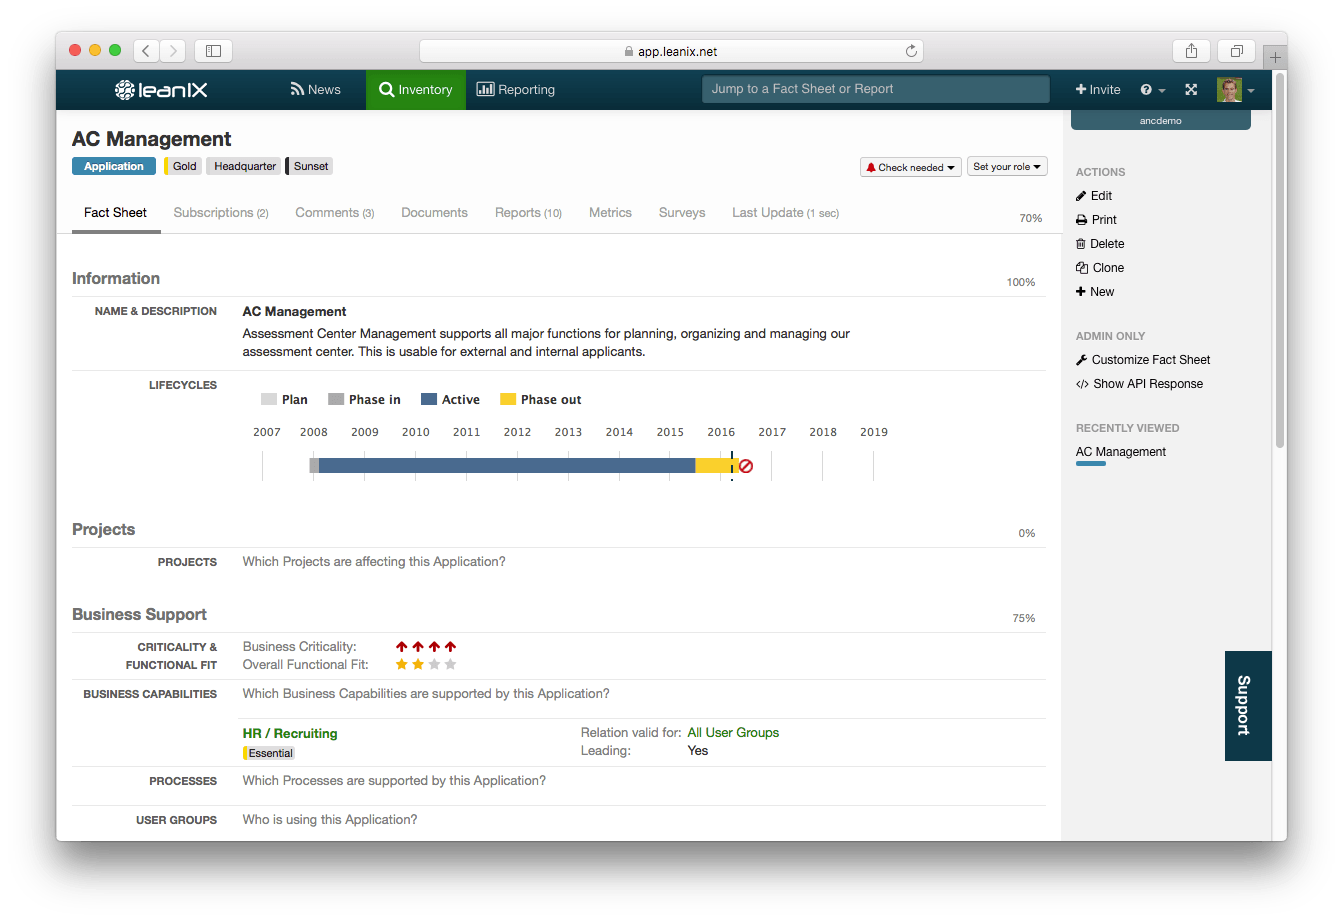Open a new Safari tab
Viewport: 1343px width, 921px height.
(1275, 57)
